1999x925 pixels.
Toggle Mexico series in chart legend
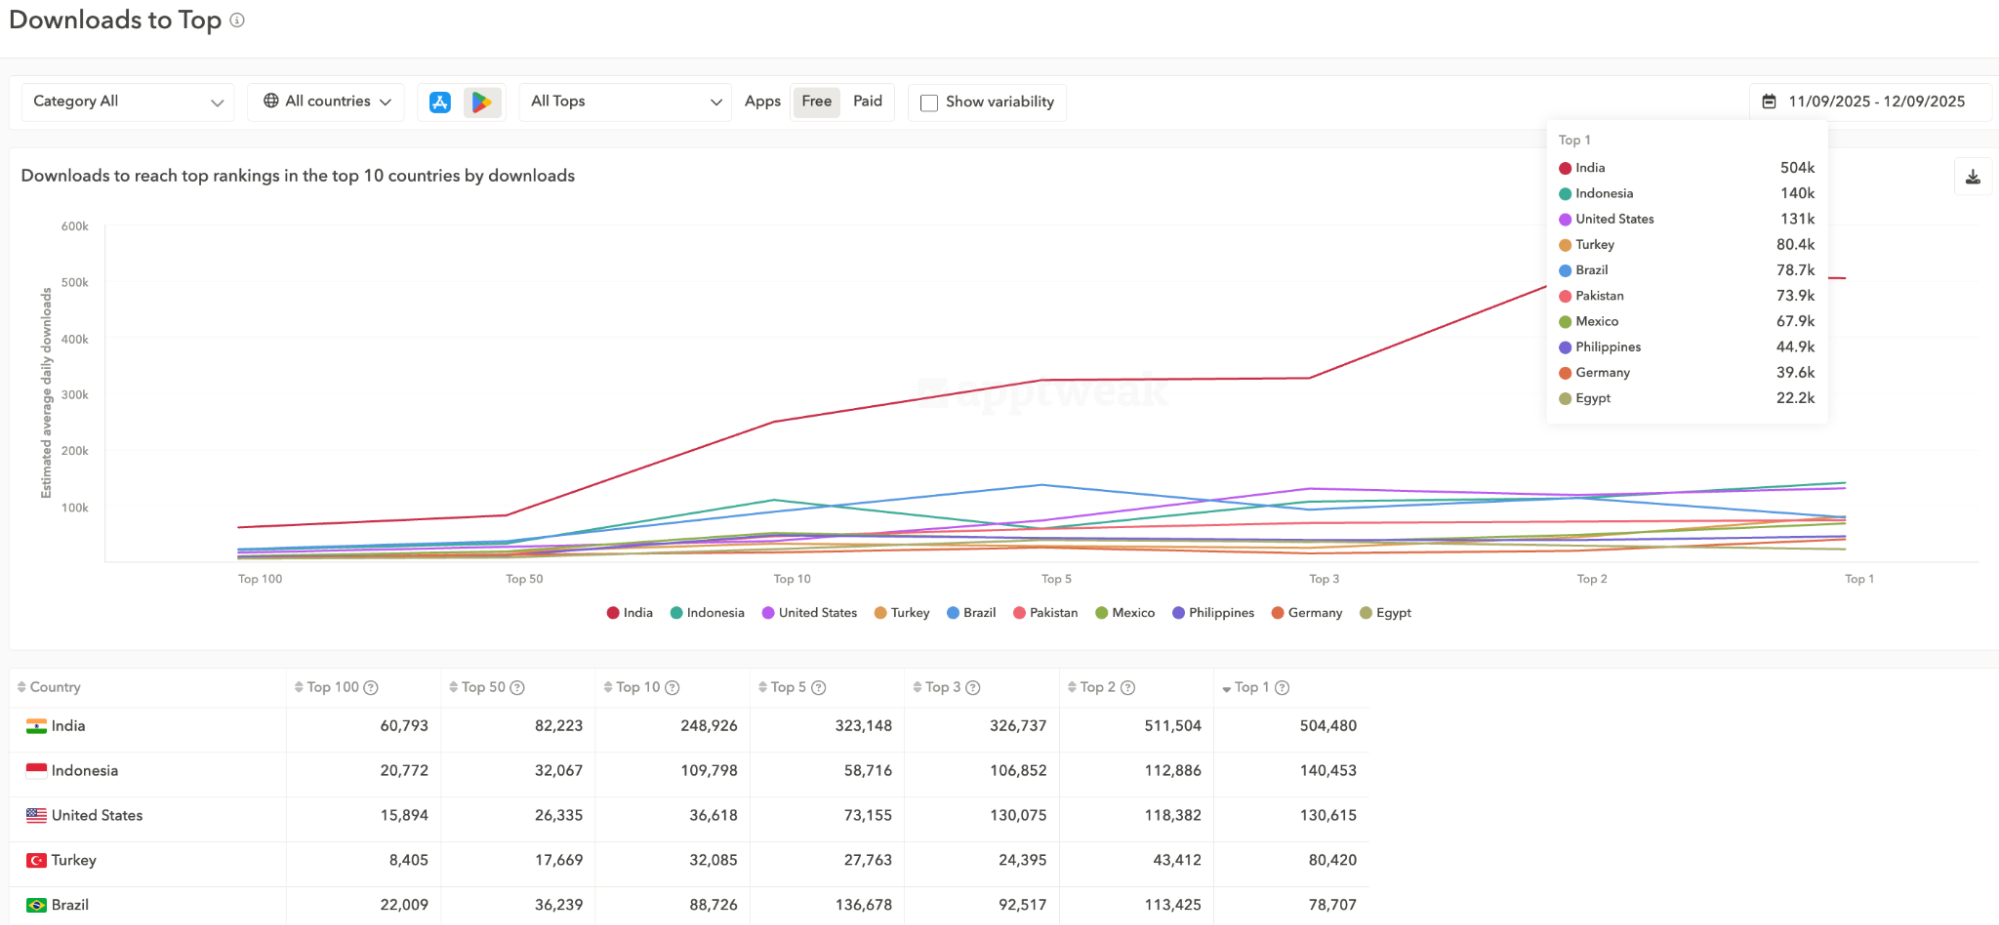point(1124,613)
